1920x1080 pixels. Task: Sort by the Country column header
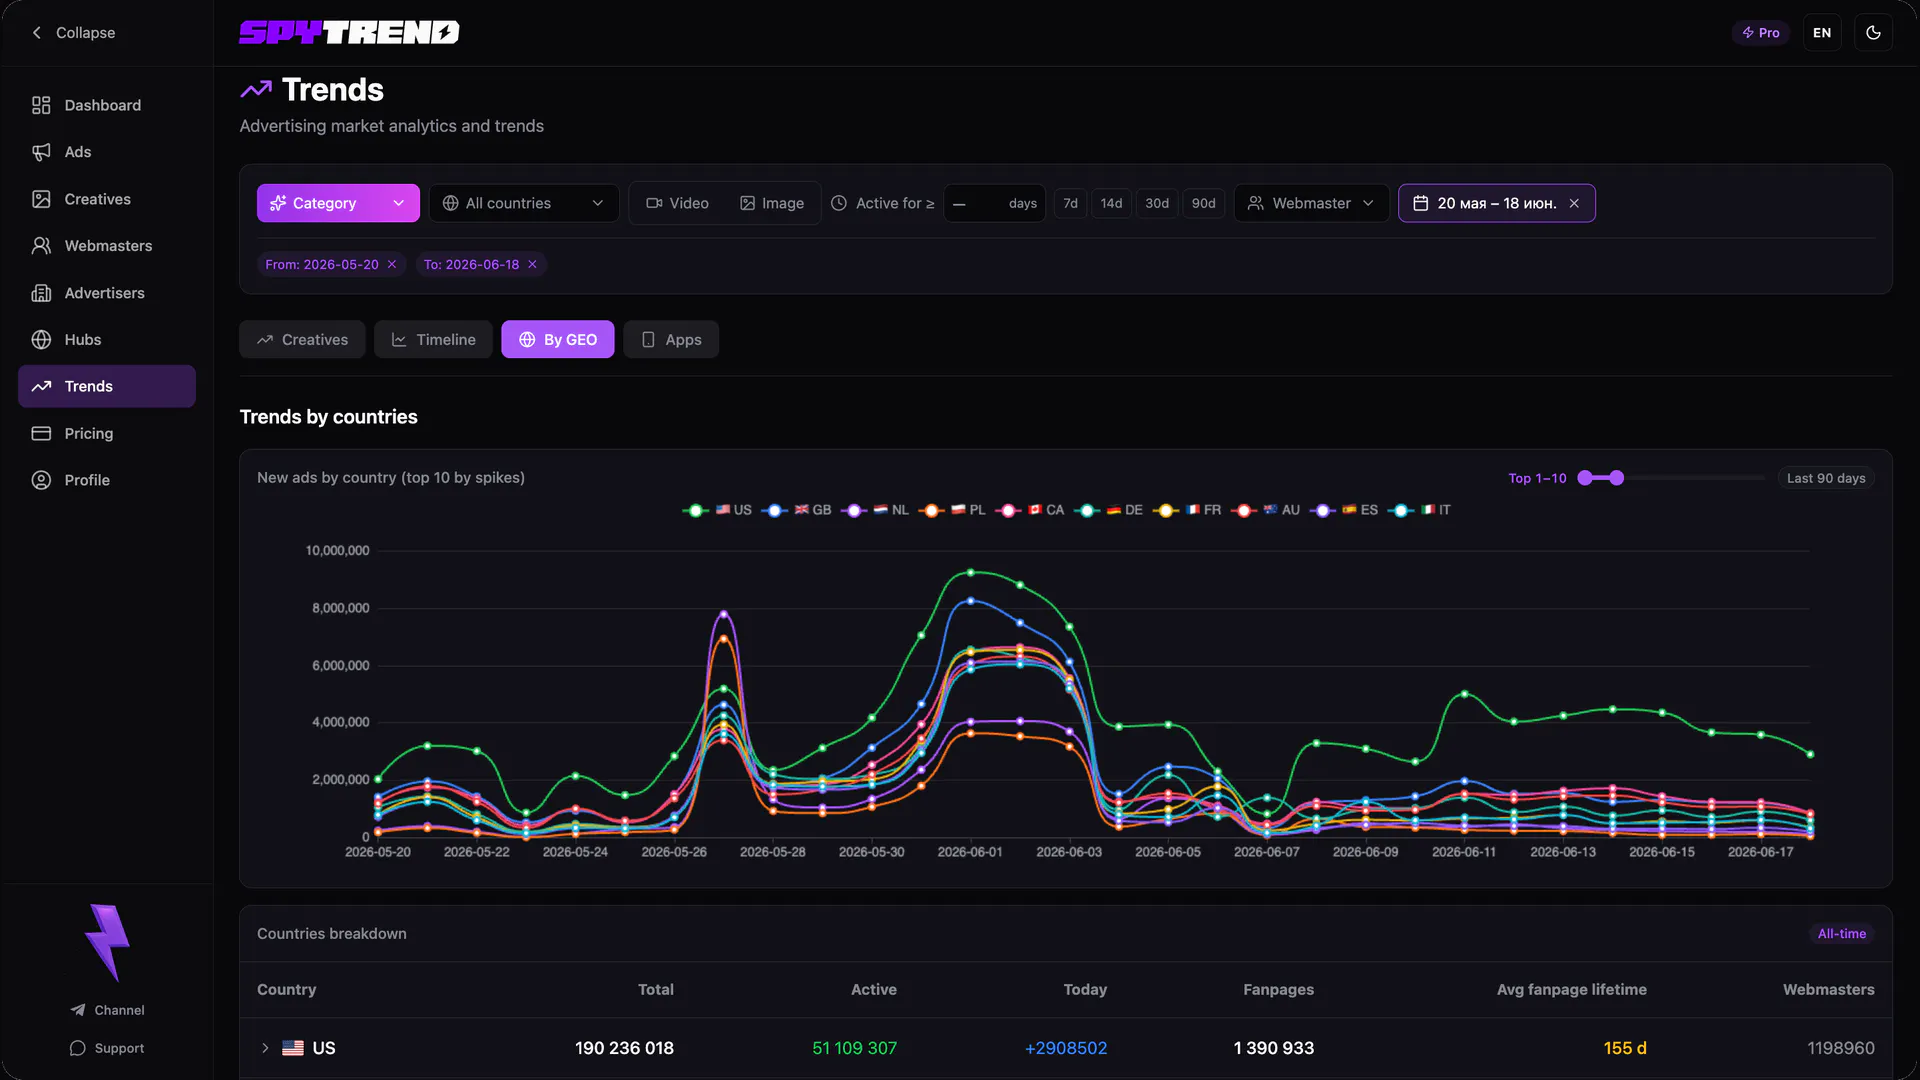(x=286, y=990)
